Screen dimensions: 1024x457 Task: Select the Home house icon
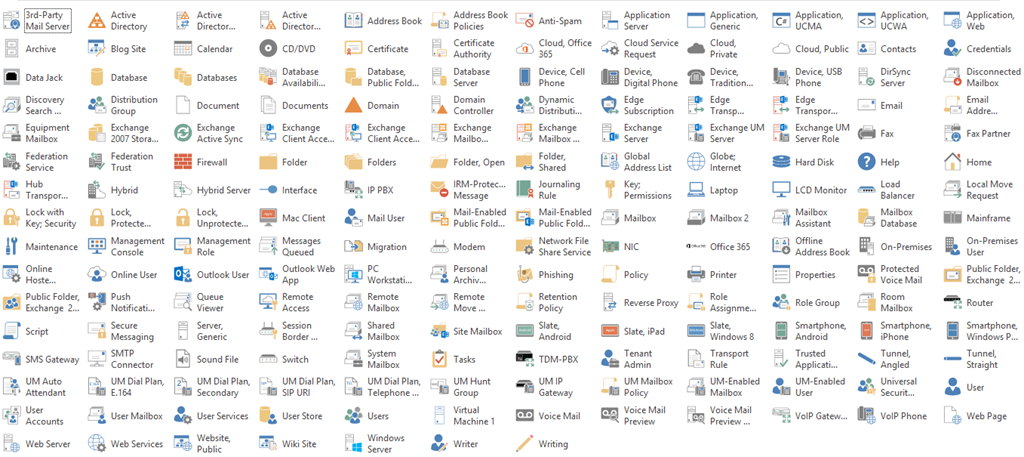tap(953, 162)
